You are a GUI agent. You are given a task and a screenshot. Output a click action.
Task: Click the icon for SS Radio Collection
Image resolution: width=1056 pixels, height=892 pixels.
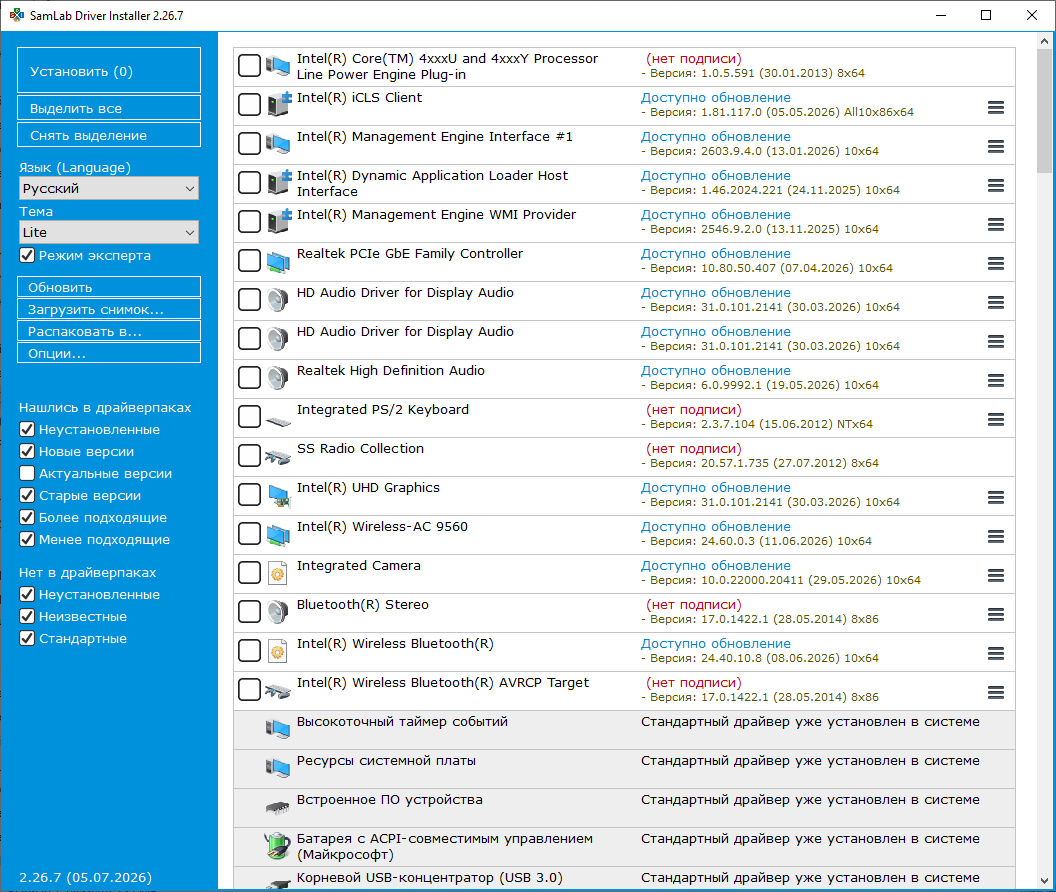(277, 457)
